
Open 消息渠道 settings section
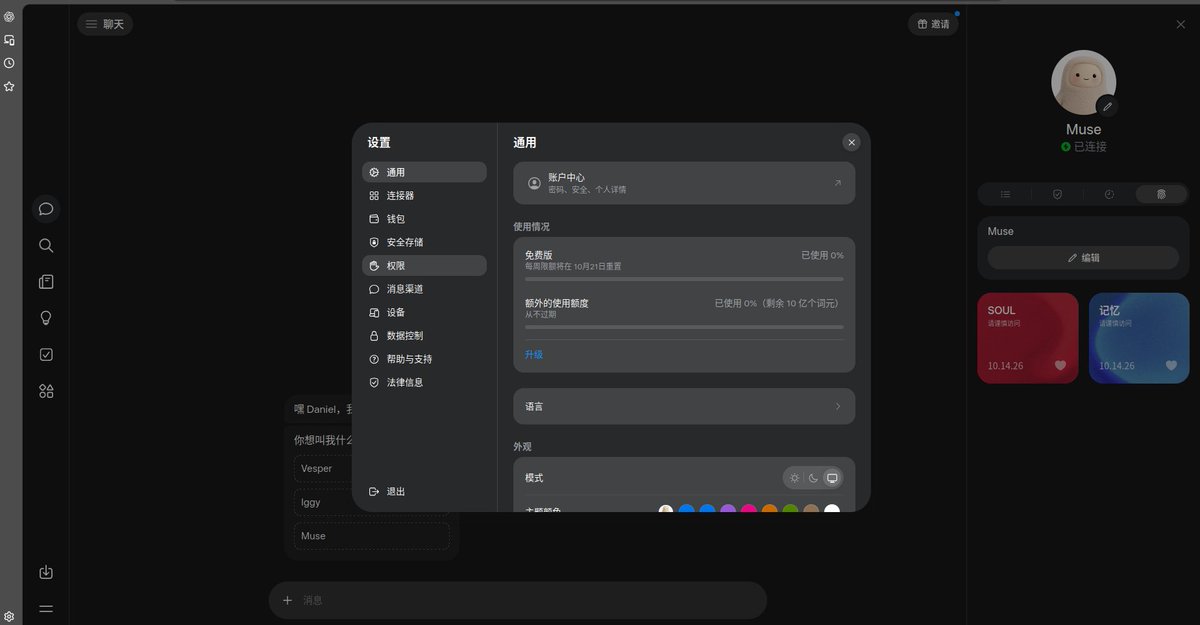click(424, 289)
